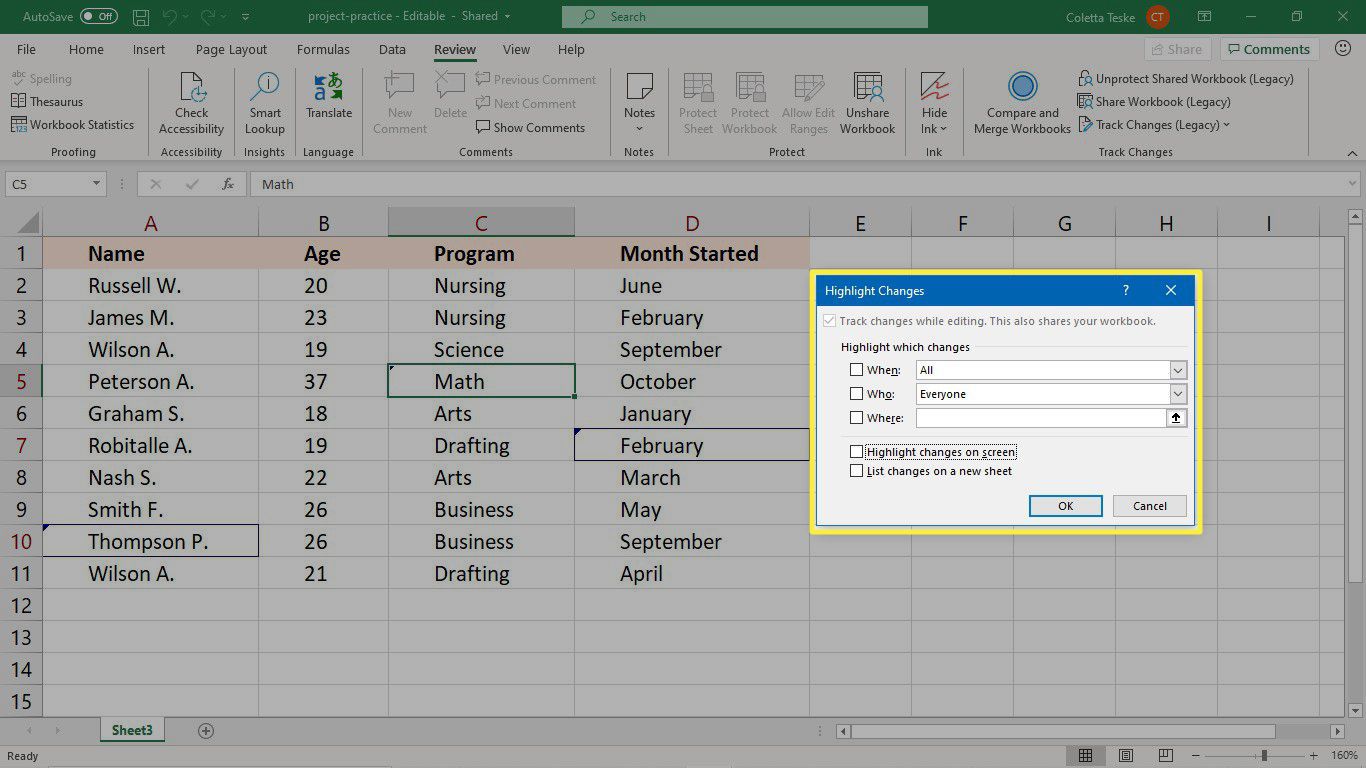Switch to Page Layout view in status bar
Image resolution: width=1366 pixels, height=768 pixels.
coord(1126,756)
